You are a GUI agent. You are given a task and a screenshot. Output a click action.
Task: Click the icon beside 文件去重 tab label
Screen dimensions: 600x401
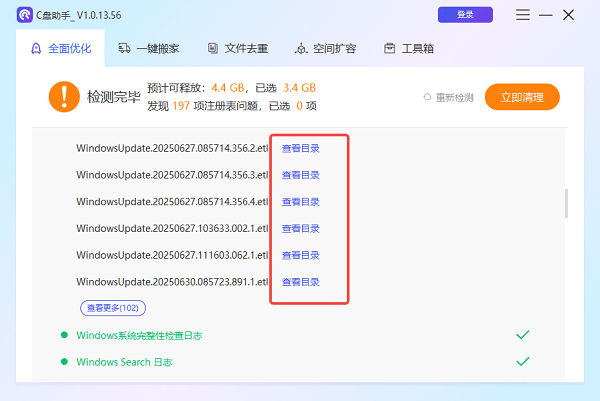point(213,49)
